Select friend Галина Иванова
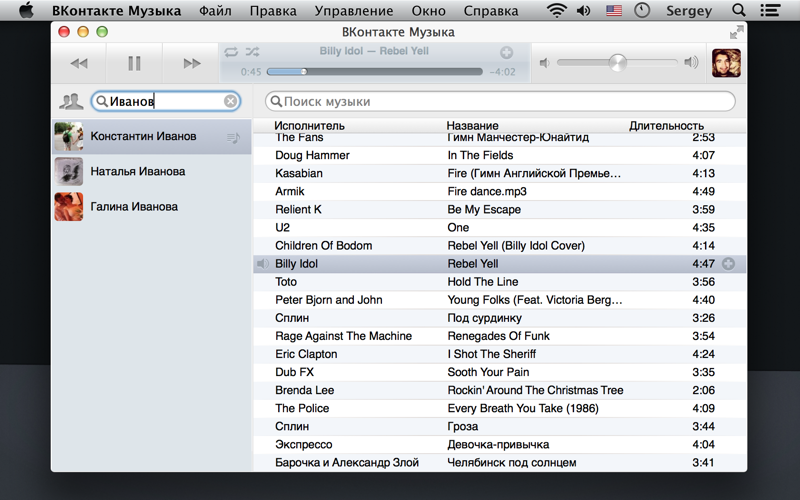This screenshot has height=500, width=800. click(x=152, y=207)
